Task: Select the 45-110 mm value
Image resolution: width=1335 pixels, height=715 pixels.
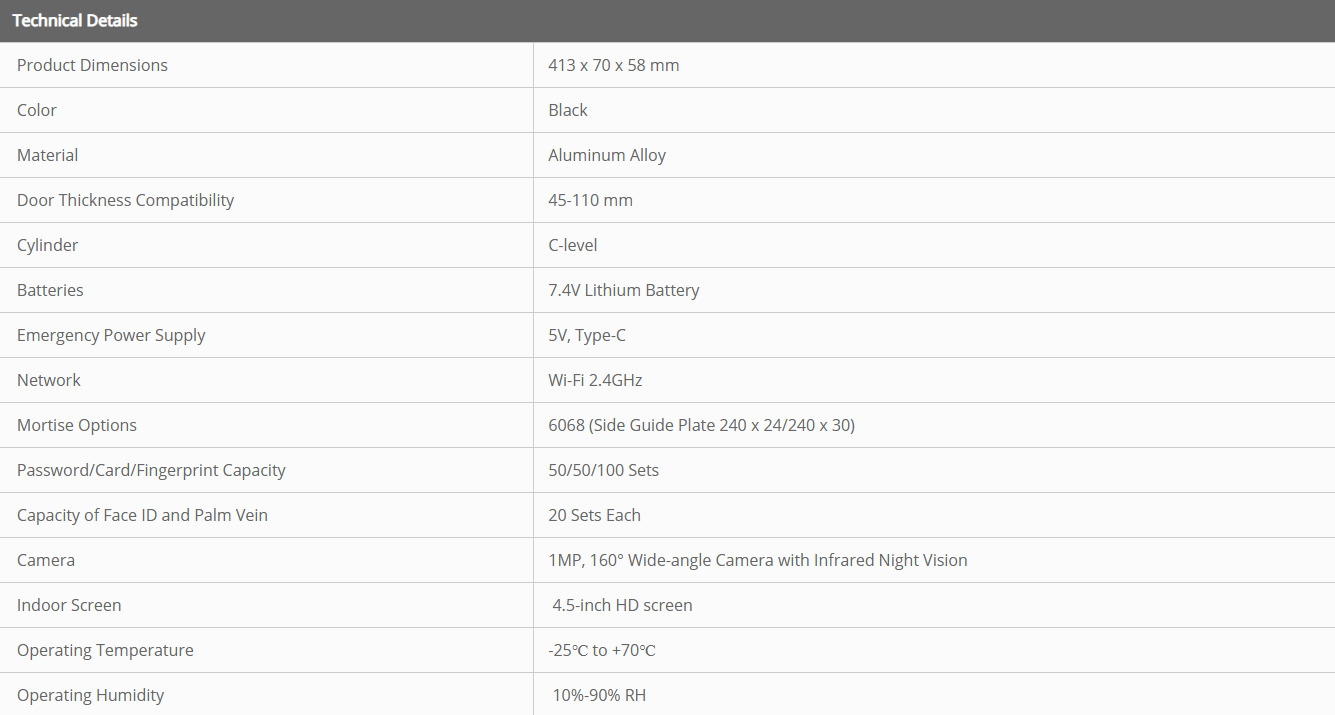Action: coord(590,200)
